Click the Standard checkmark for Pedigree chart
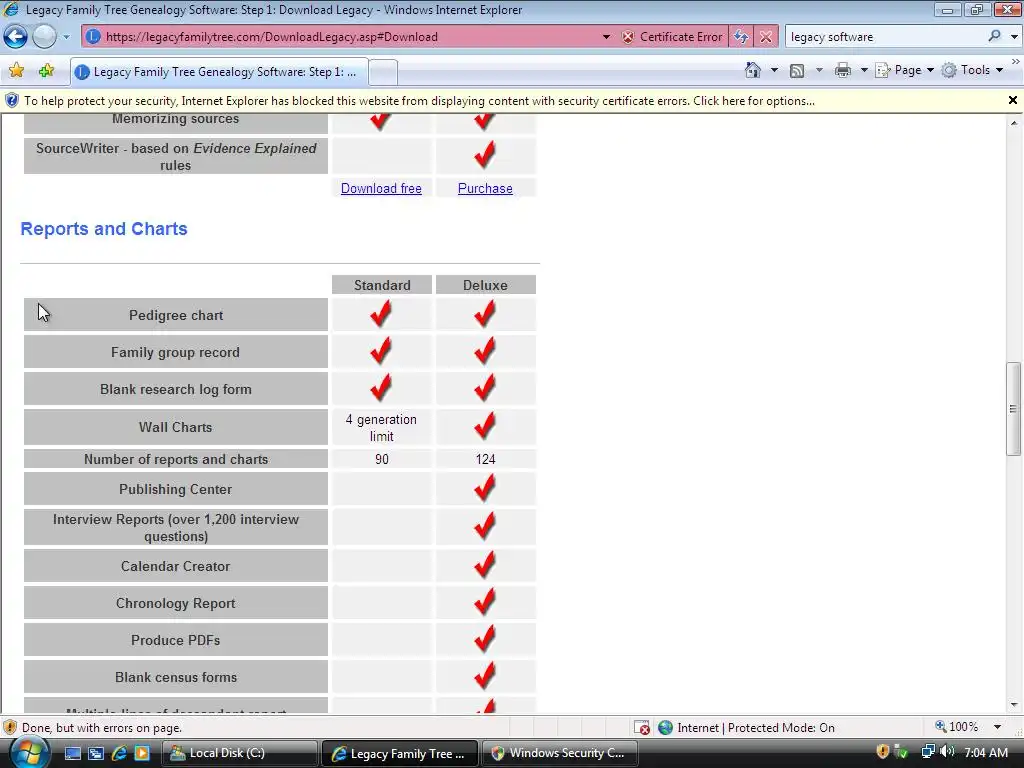This screenshot has height=768, width=1024. [381, 313]
